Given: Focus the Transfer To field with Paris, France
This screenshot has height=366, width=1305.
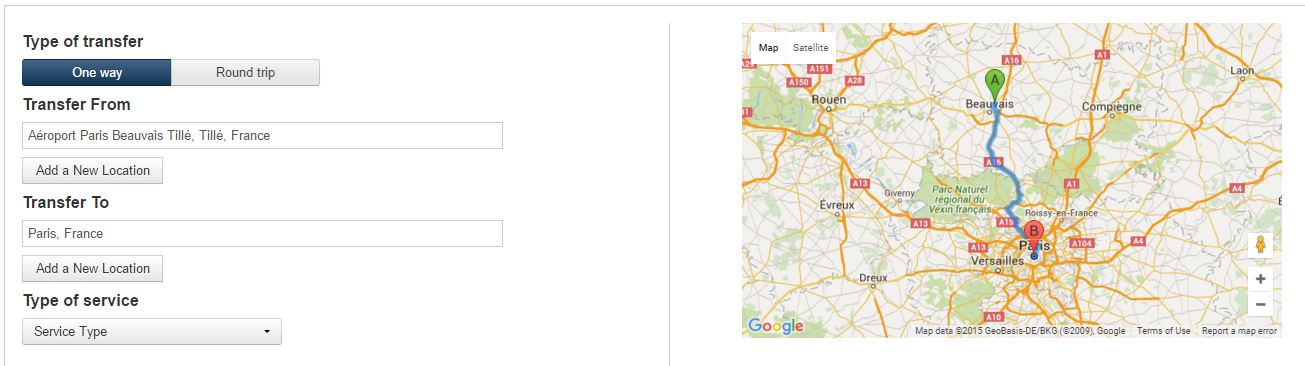Looking at the screenshot, I should click(262, 233).
